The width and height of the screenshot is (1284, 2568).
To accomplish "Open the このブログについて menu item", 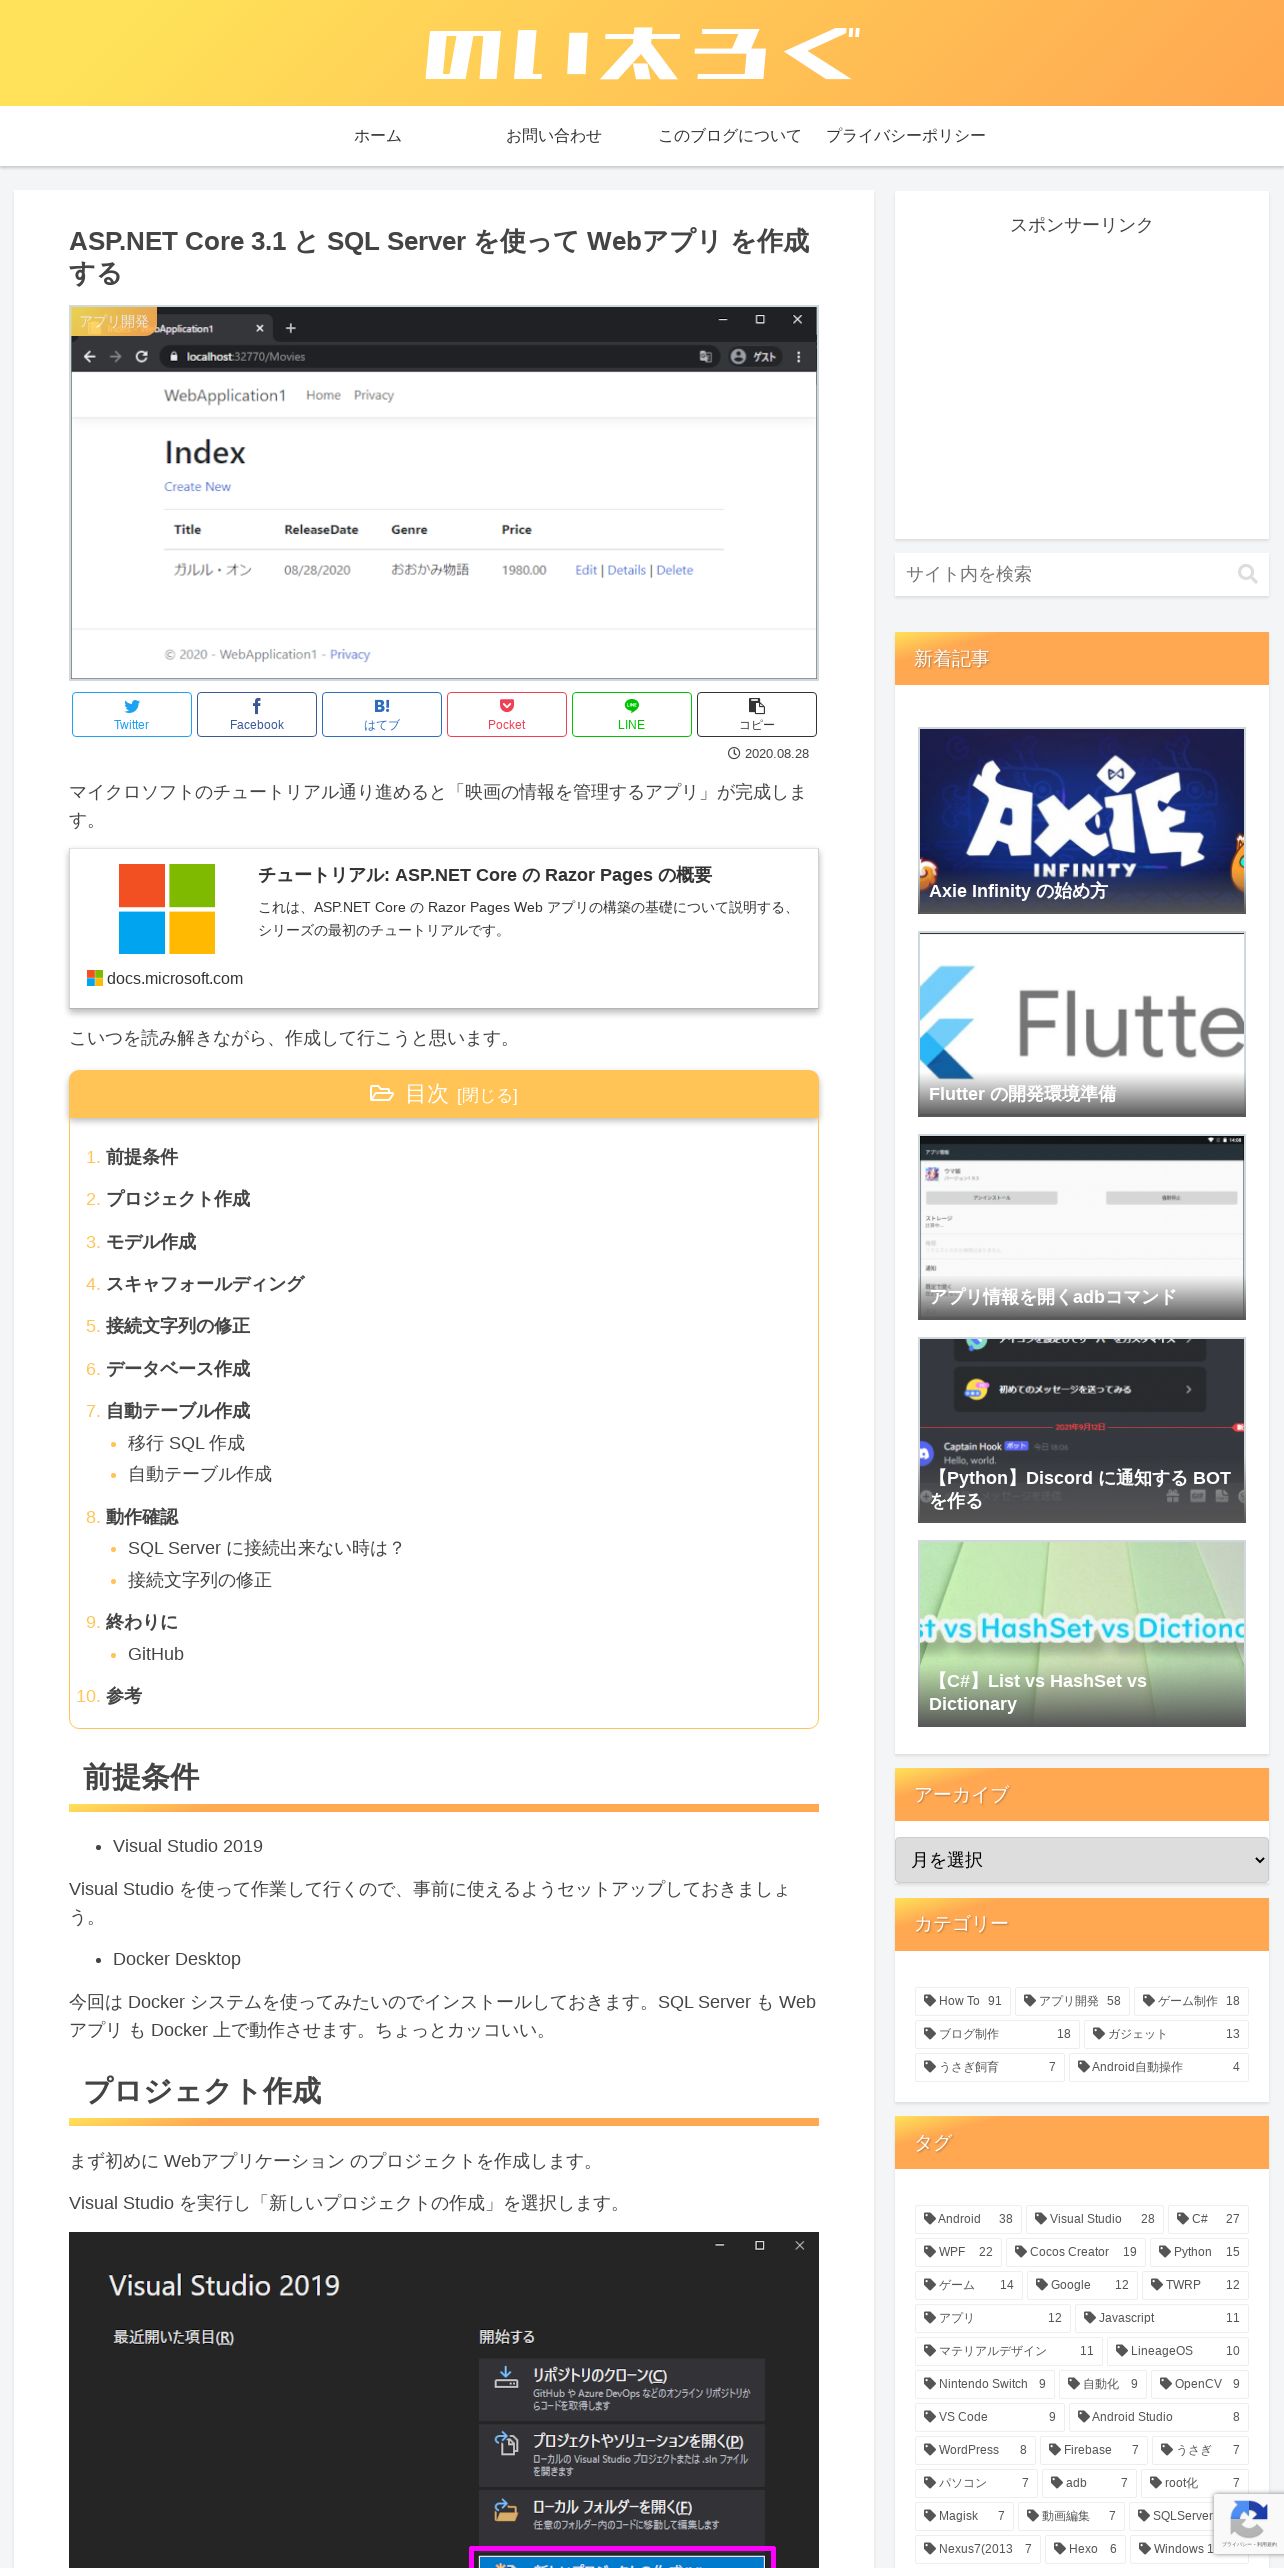I will (x=730, y=136).
